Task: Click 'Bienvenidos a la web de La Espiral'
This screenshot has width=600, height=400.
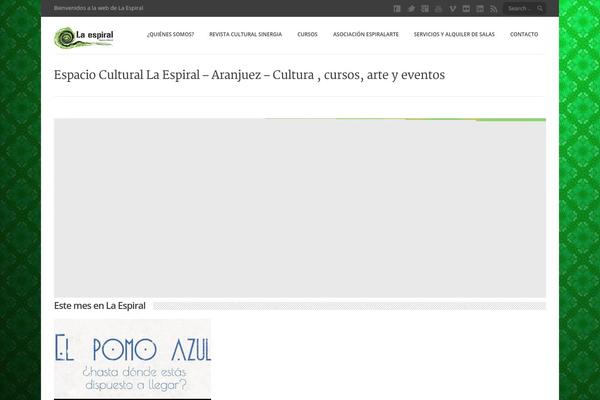Action: point(98,8)
